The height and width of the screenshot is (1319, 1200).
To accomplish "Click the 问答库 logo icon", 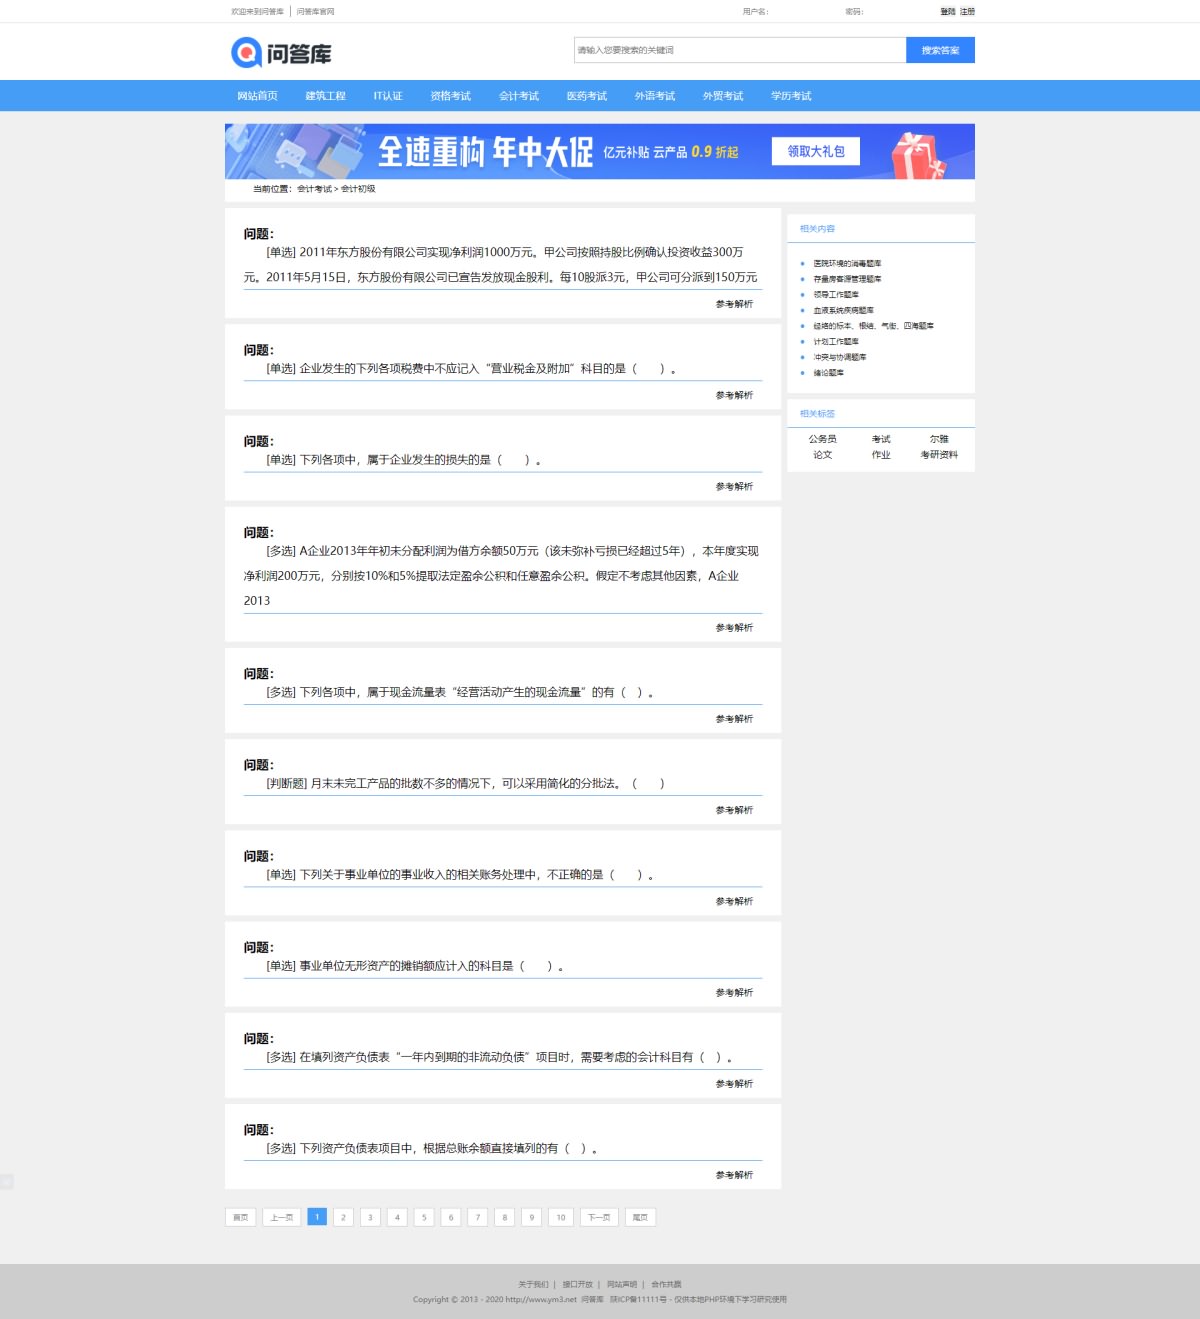I will (x=246, y=52).
